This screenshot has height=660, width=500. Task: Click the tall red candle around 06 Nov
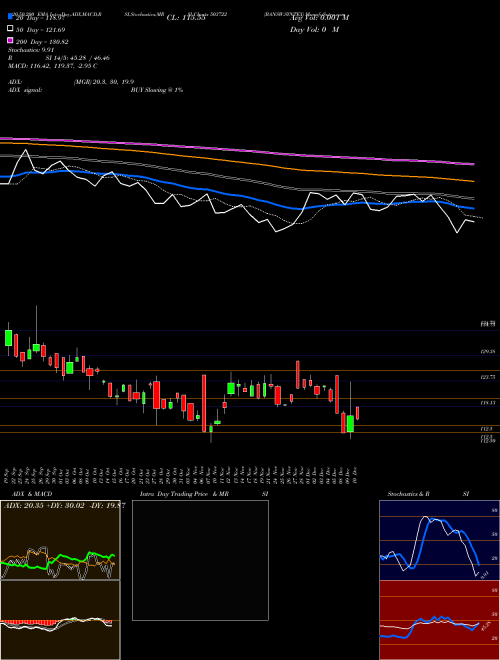tap(204, 403)
